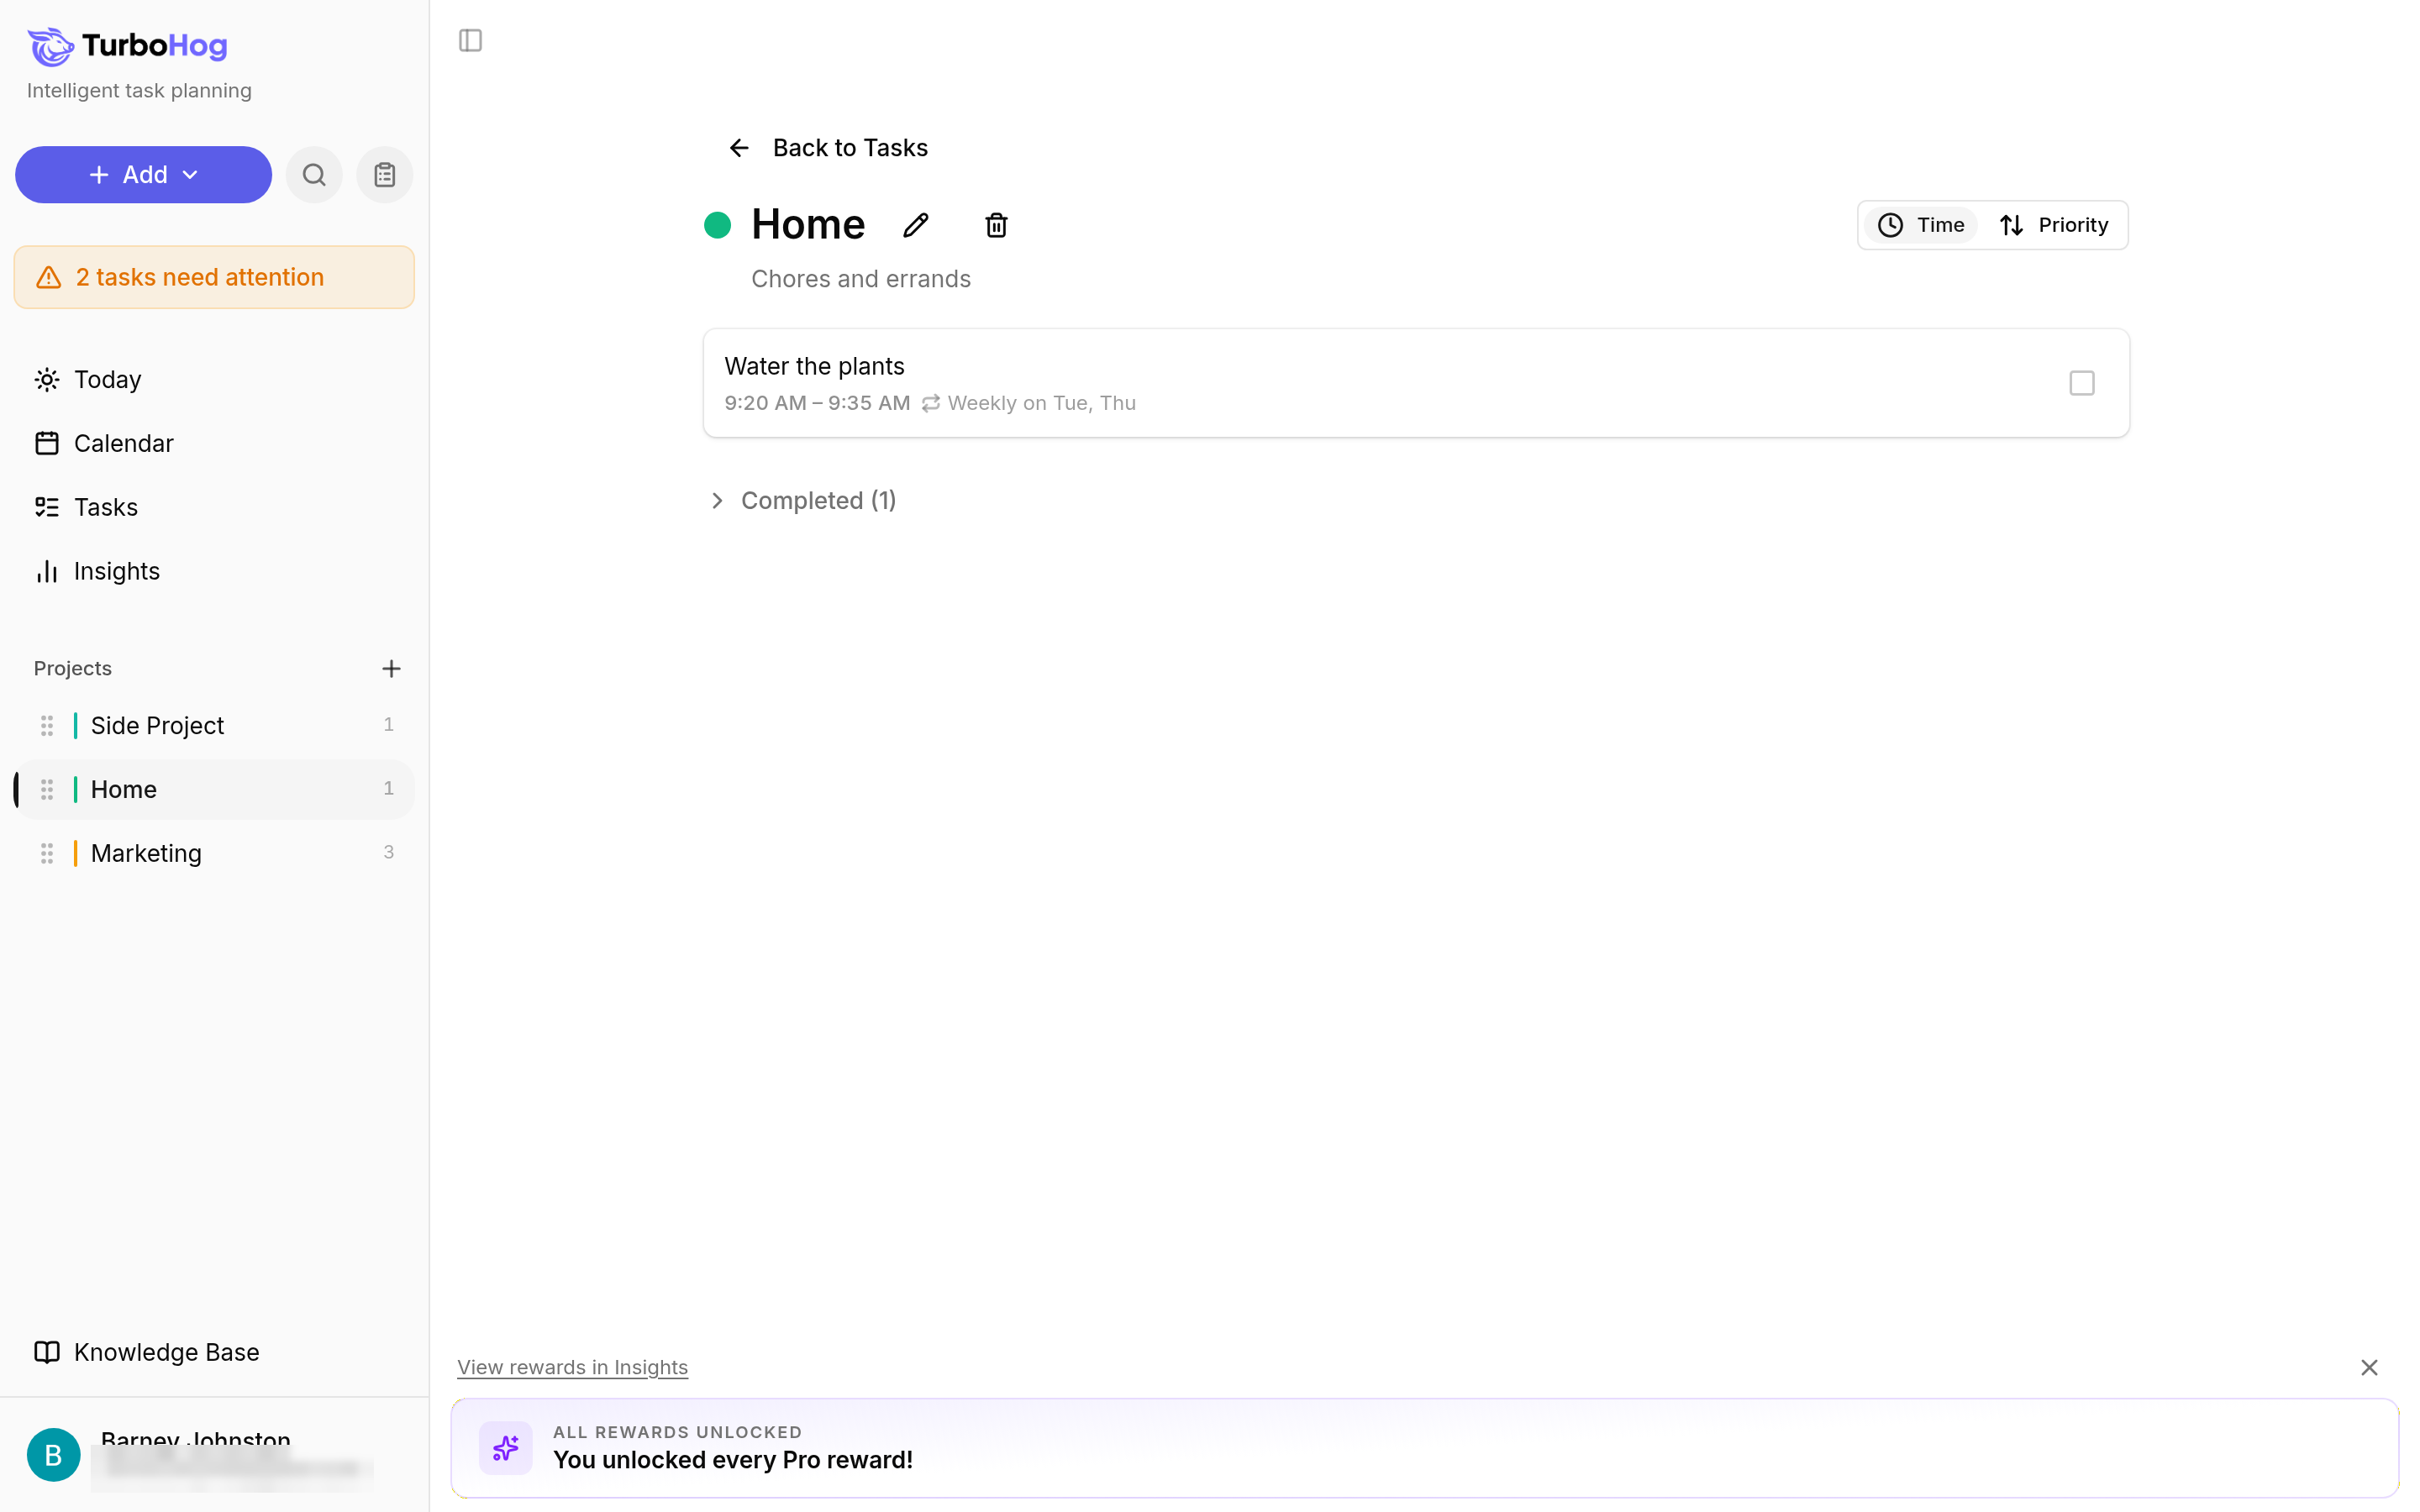Viewport: 2420px width, 1512px height.
Task: Click the B user avatar
Action: tap(54, 1454)
